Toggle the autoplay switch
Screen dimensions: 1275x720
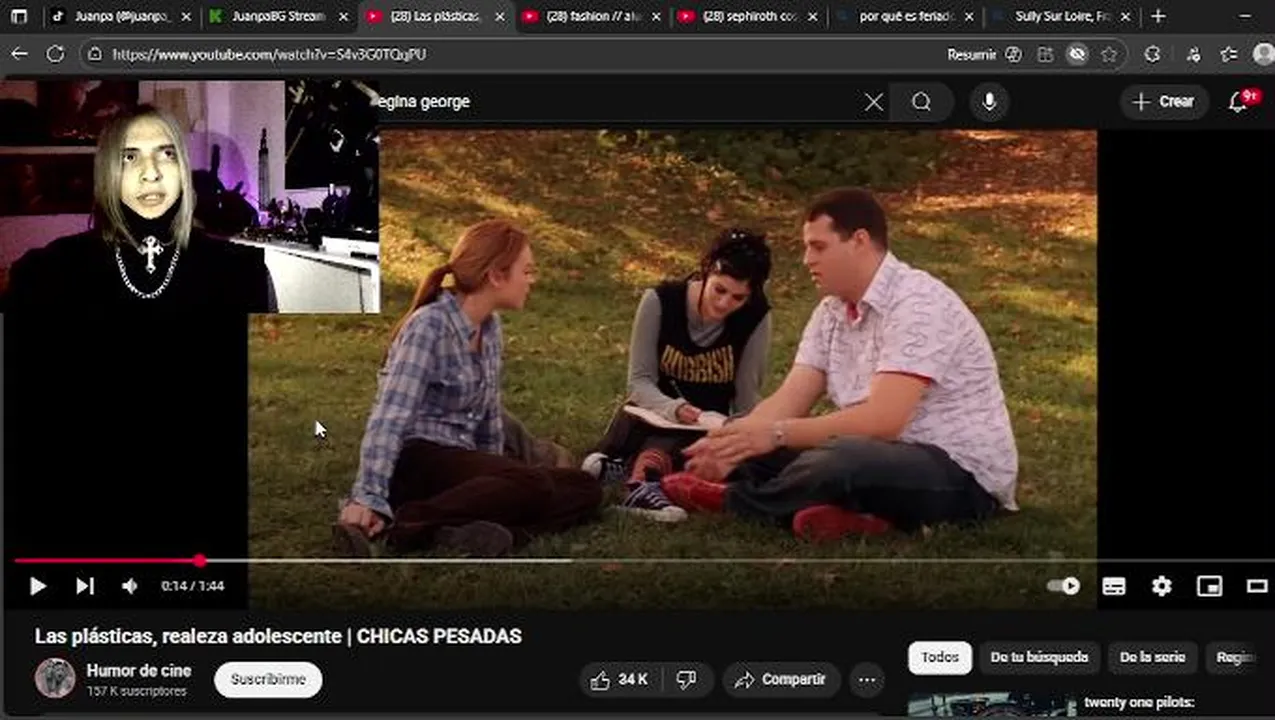tap(1064, 586)
